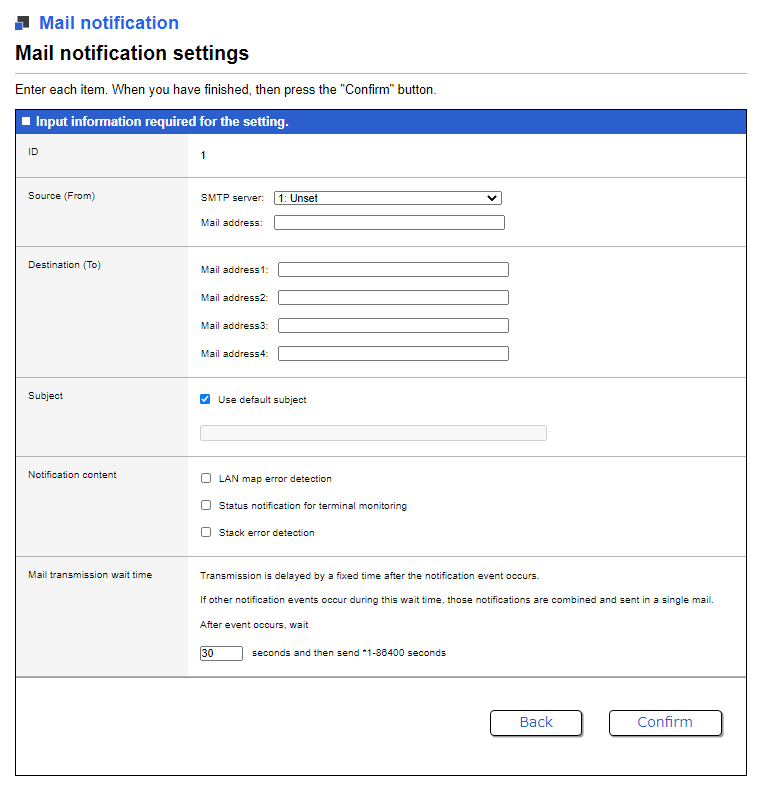Select the Mail address4 input box
The height and width of the screenshot is (796, 762).
tap(393, 354)
